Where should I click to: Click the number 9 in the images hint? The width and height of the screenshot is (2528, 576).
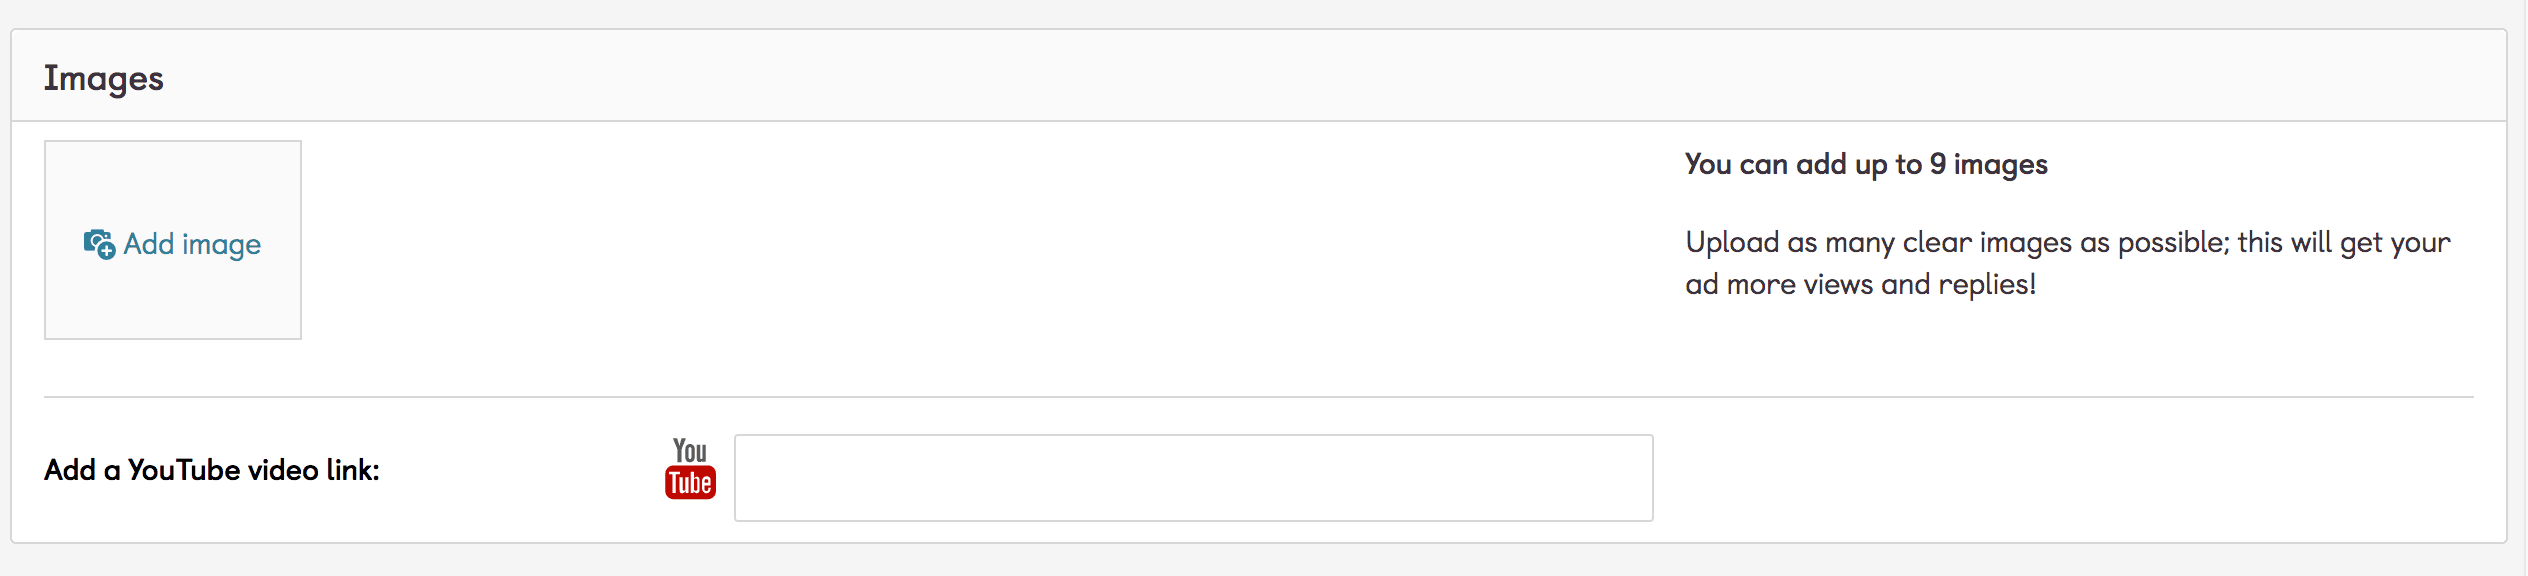click(1937, 164)
